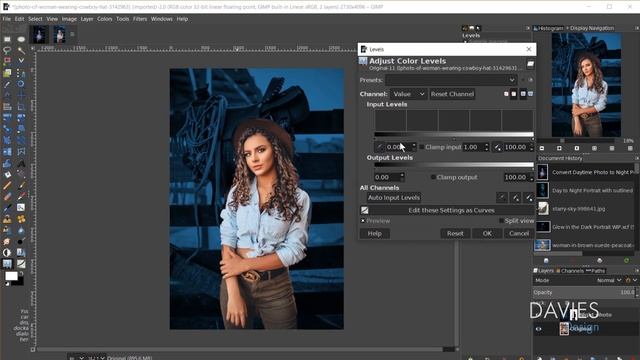This screenshot has height=360, width=640.
Task: Open the Channel Value dropdown
Action: pyautogui.click(x=408, y=94)
